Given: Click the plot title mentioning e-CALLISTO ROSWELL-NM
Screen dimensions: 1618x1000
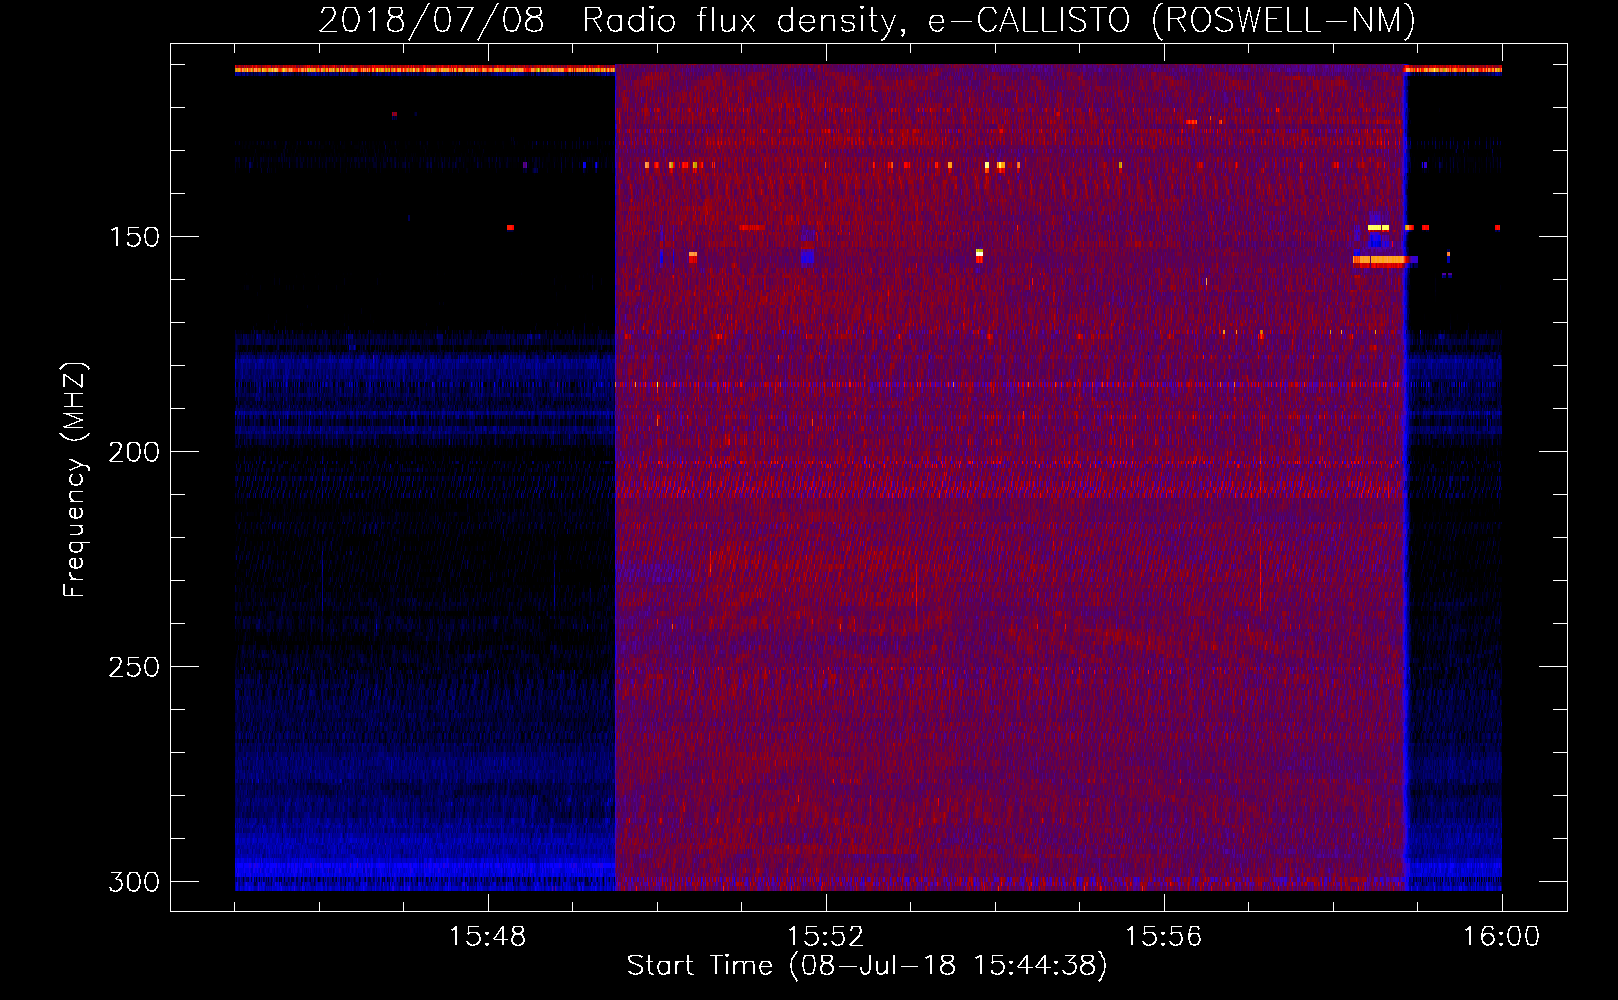Looking at the screenshot, I should [867, 20].
